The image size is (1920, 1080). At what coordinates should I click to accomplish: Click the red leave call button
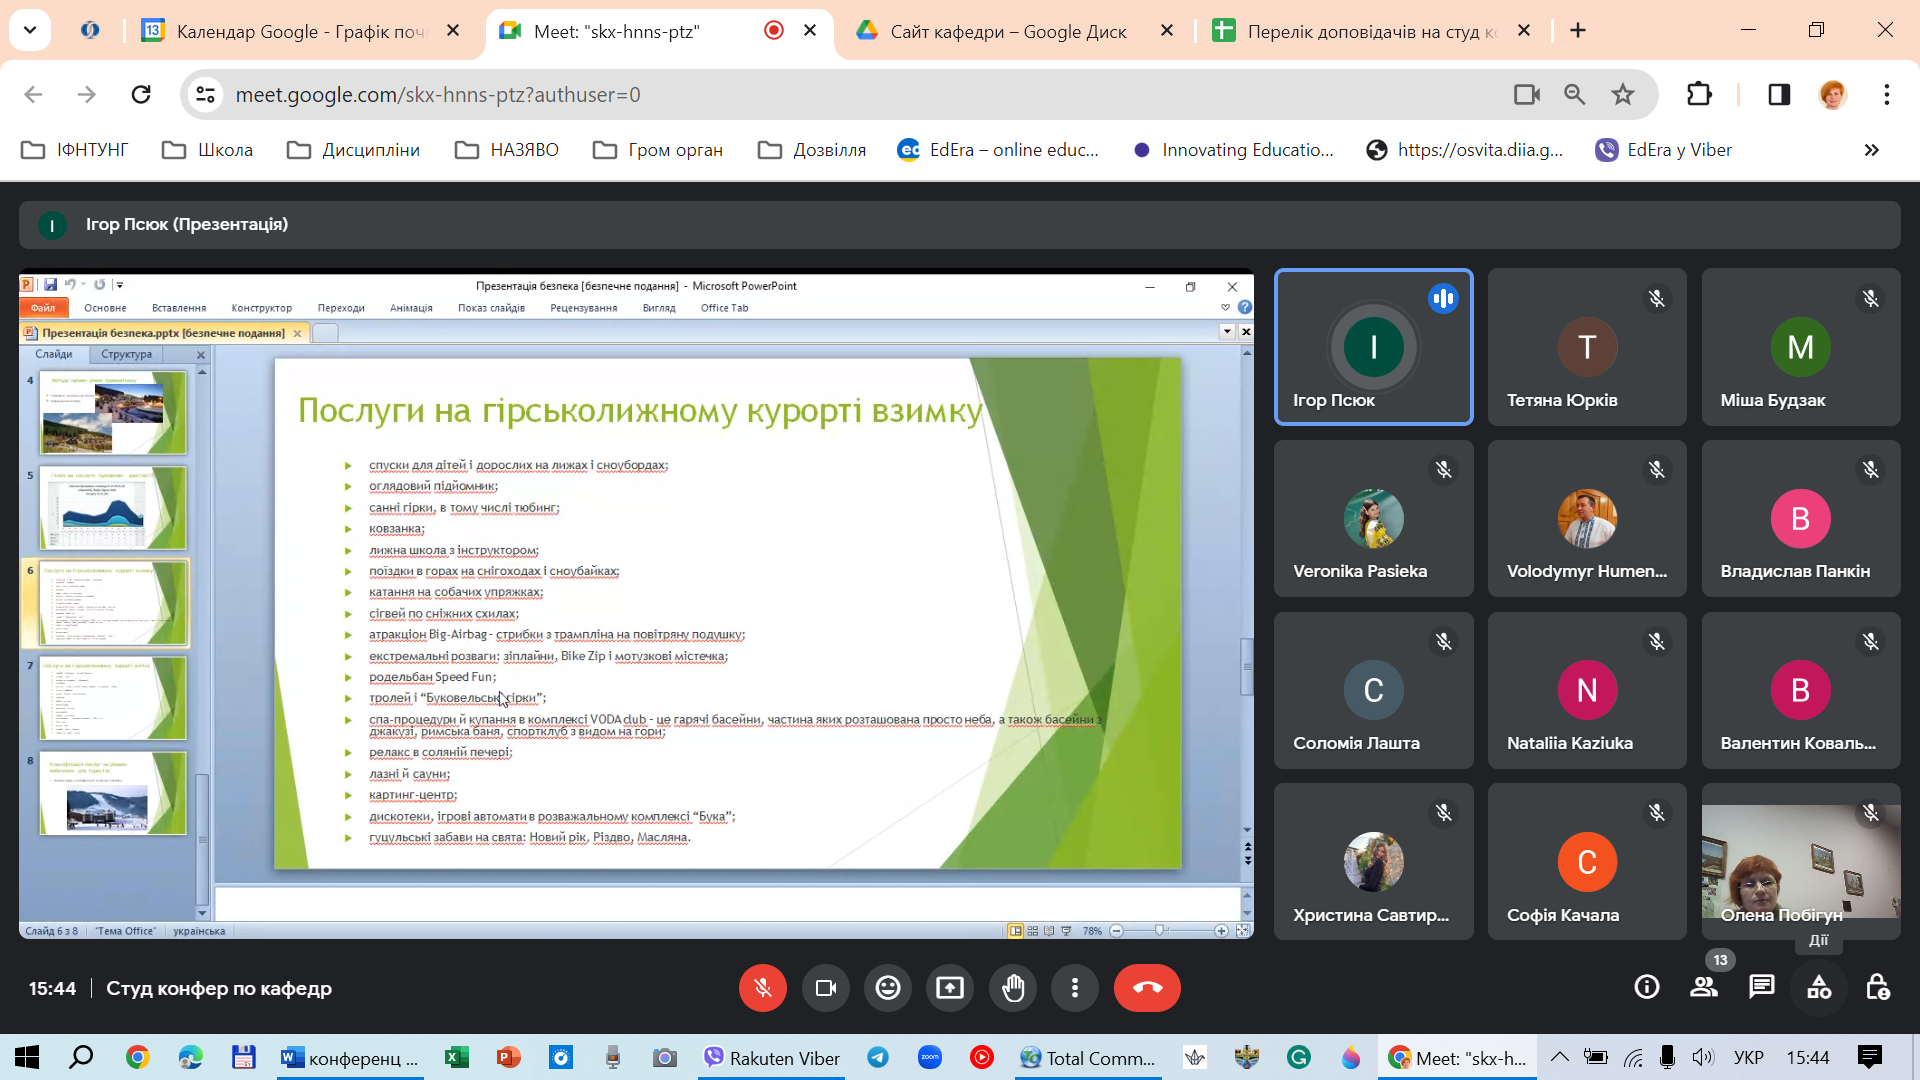(1147, 988)
